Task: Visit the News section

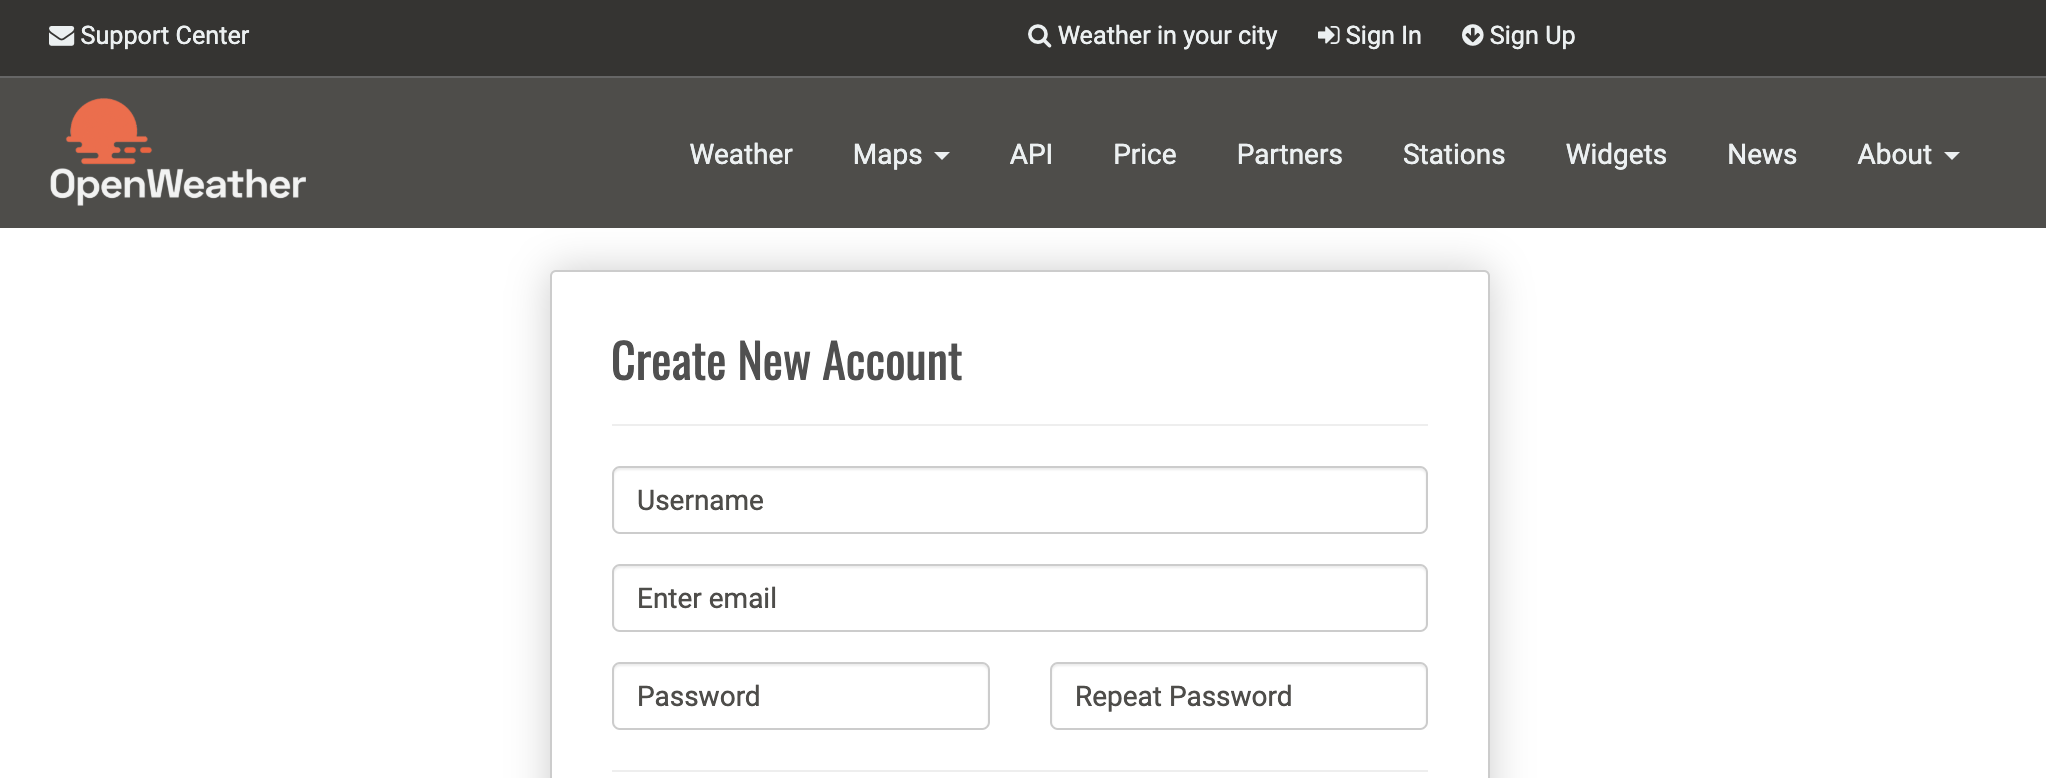Action: click(x=1761, y=155)
